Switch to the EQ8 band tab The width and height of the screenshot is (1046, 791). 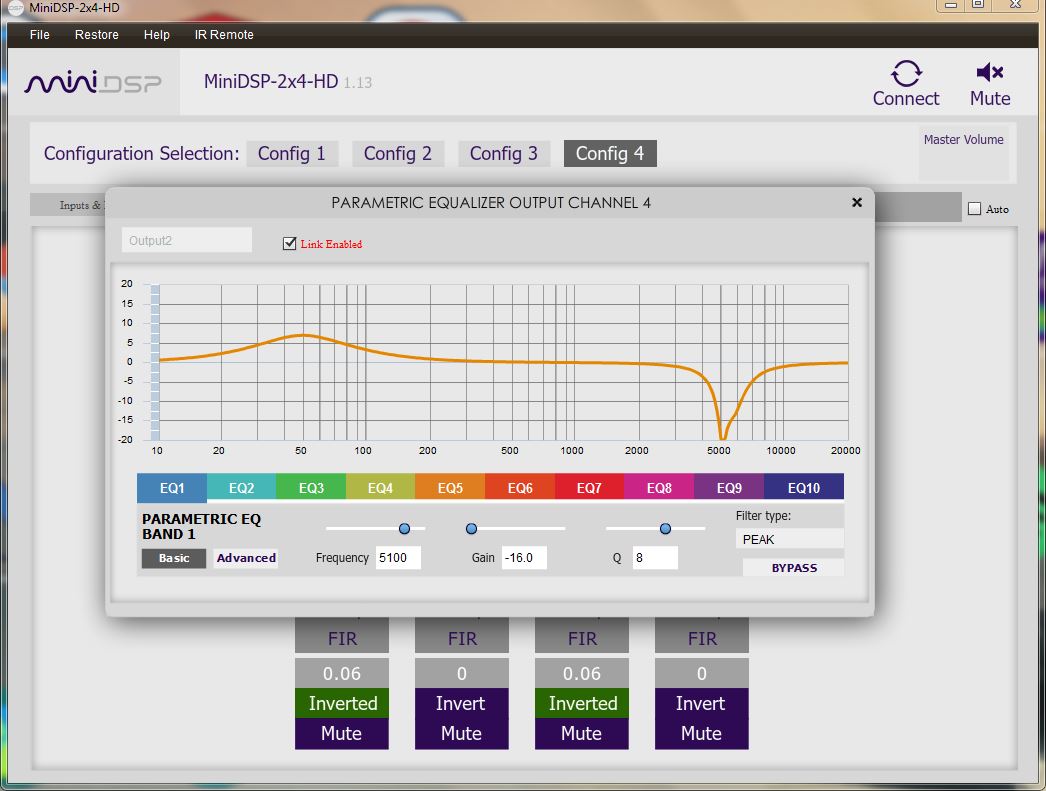tap(659, 488)
